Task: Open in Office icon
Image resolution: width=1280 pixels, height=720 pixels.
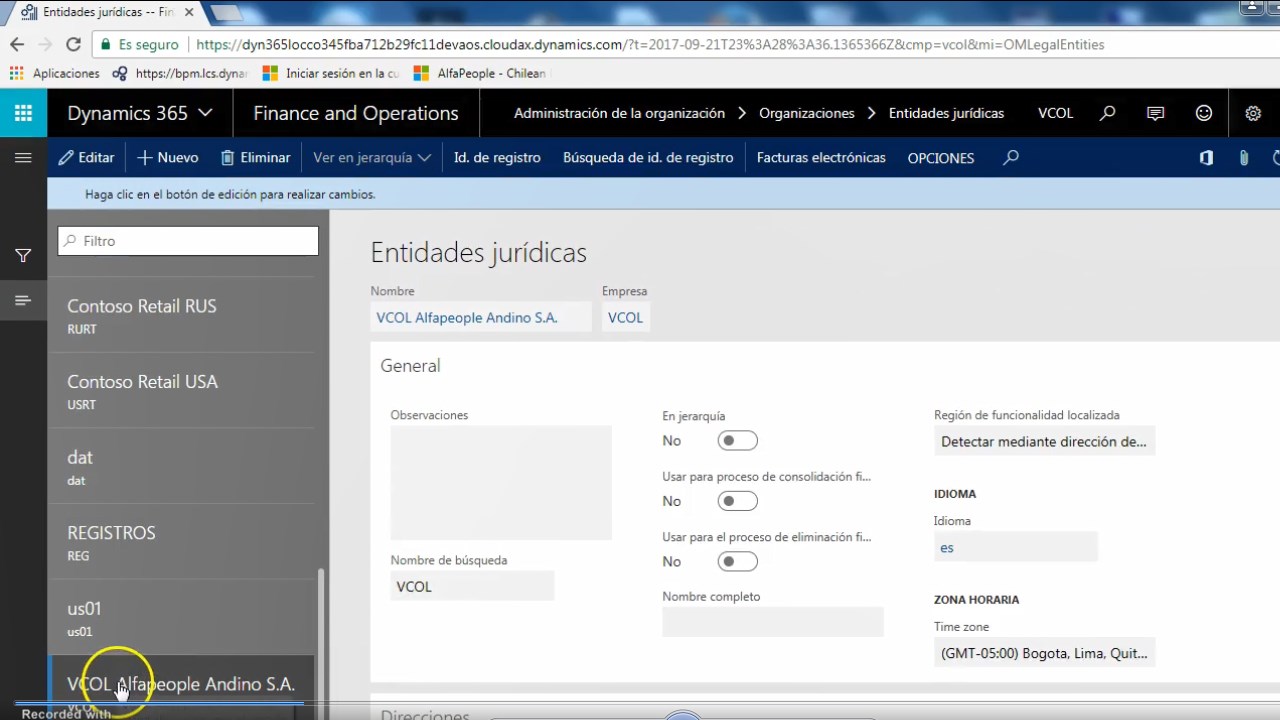Action: click(x=1206, y=157)
